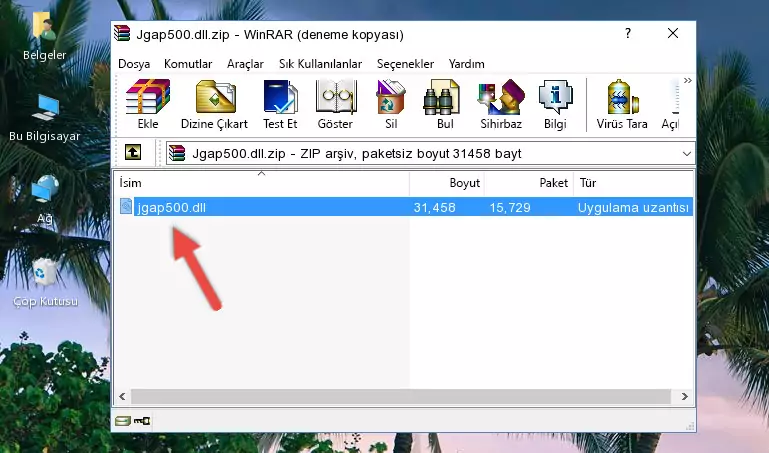Click the Uygulama uzantısı type cell
The width and height of the screenshot is (769, 453).
633,207
